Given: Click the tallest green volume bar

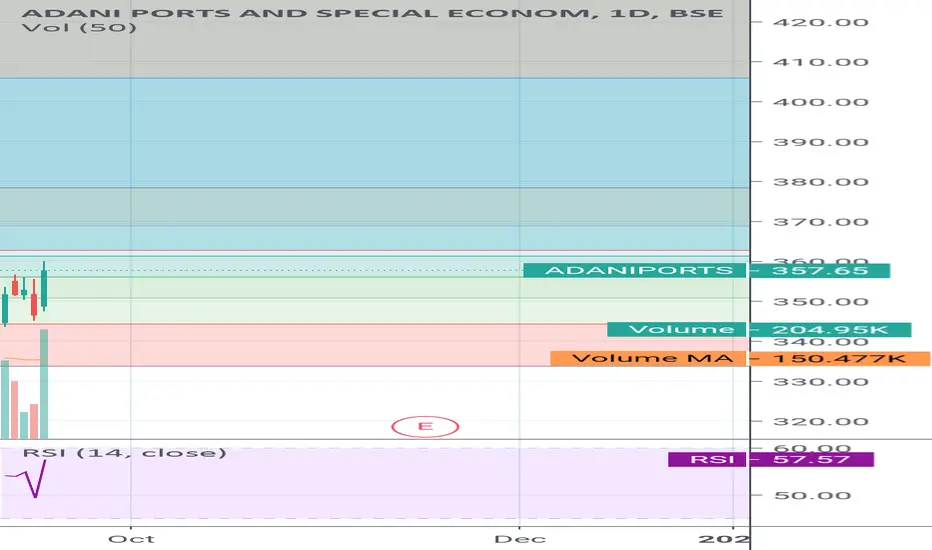Looking at the screenshot, I should click(44, 384).
